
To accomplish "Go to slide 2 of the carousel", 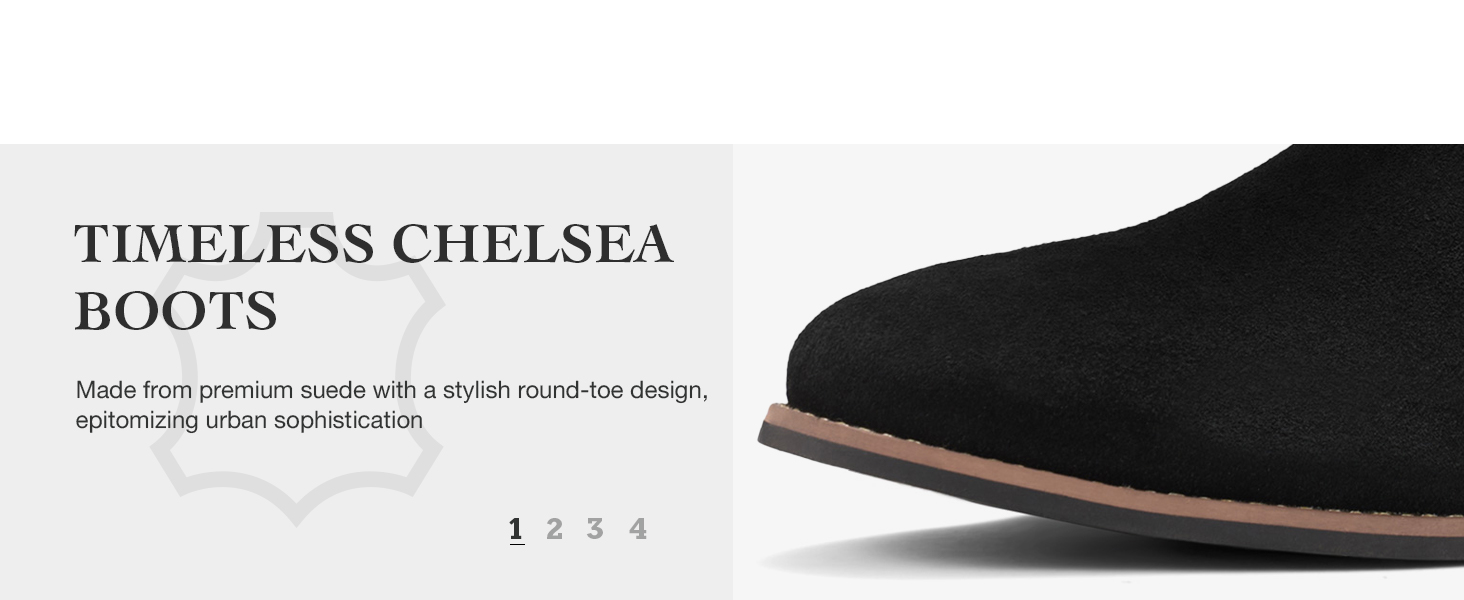I will coord(554,529).
